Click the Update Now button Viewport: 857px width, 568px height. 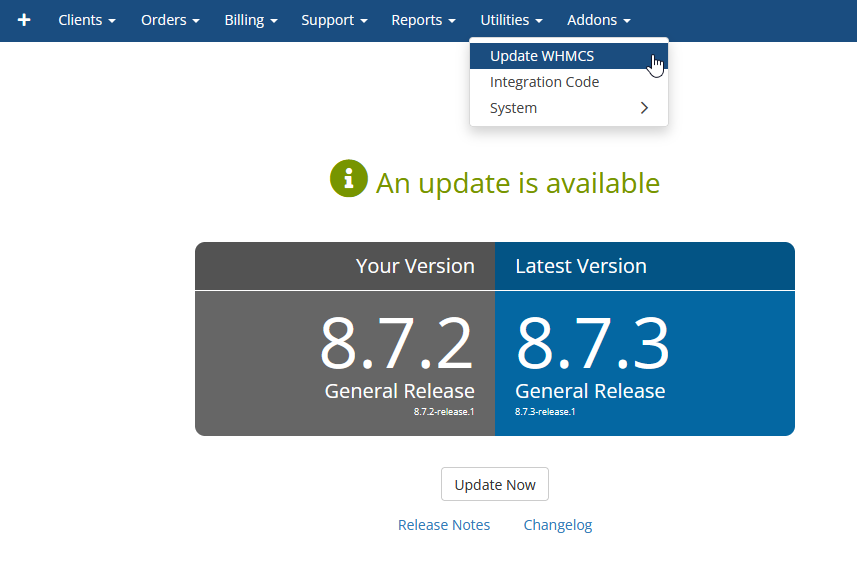point(495,484)
